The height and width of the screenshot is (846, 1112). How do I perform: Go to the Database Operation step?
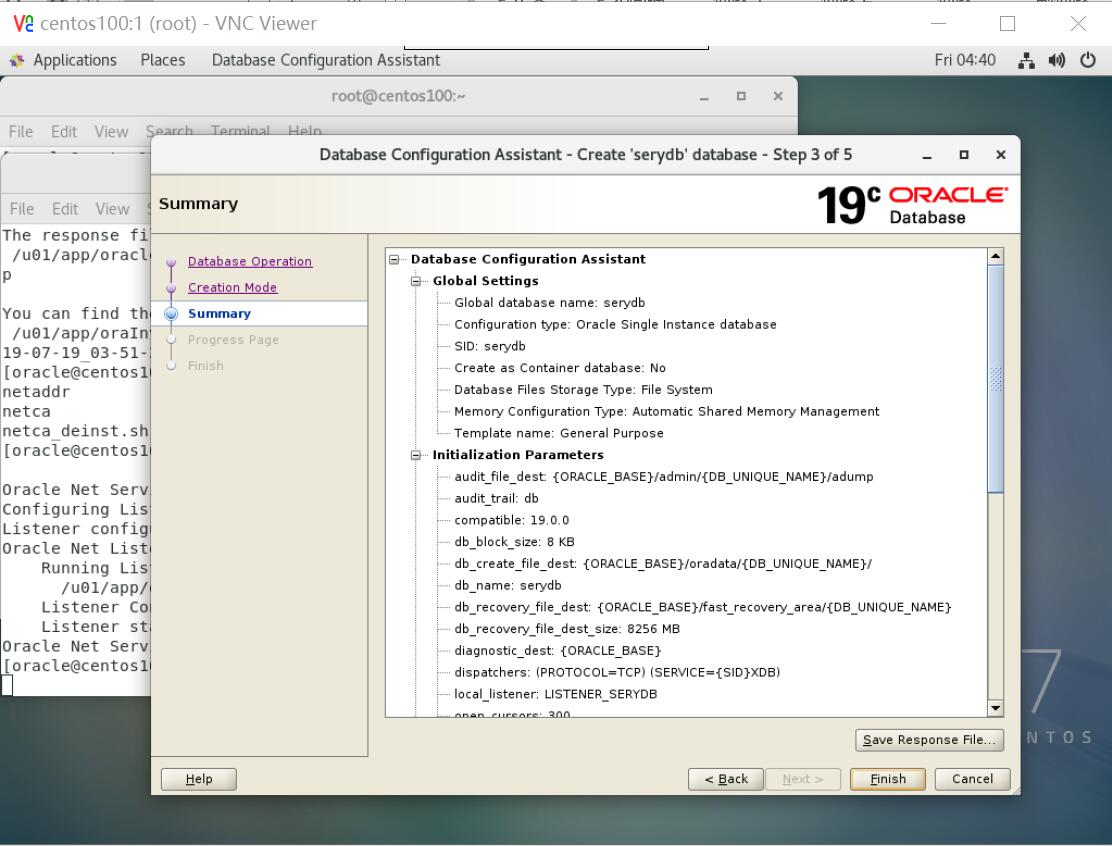coord(250,262)
